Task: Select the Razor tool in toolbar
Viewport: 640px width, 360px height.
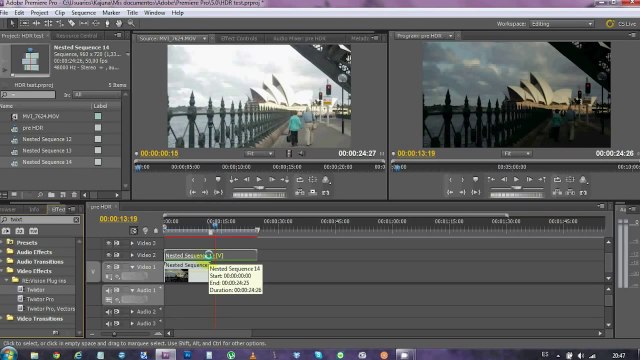Action: 71,23
